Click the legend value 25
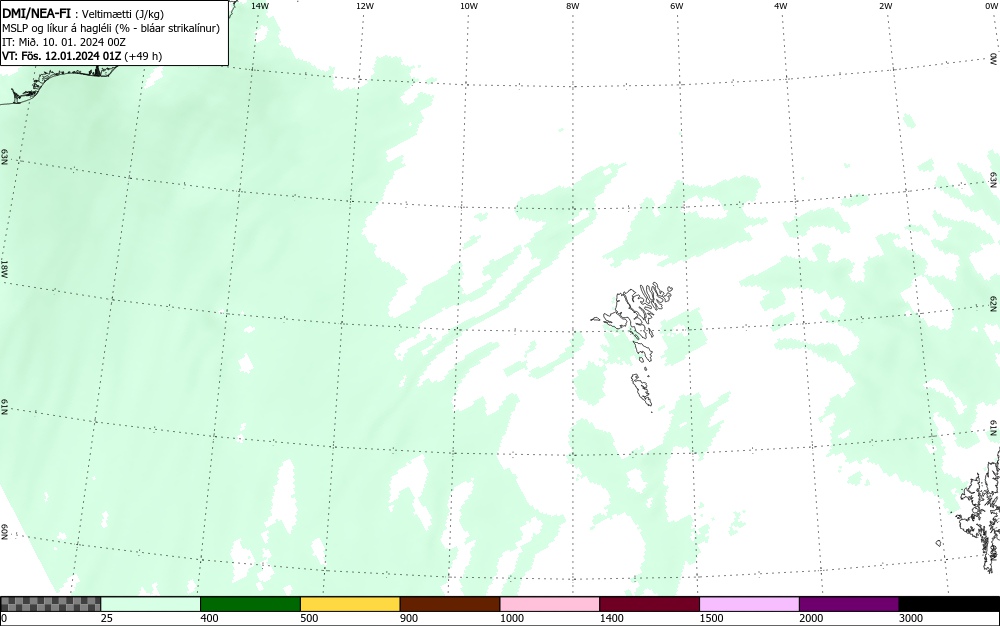Image resolution: width=1000 pixels, height=626 pixels. click(107, 618)
